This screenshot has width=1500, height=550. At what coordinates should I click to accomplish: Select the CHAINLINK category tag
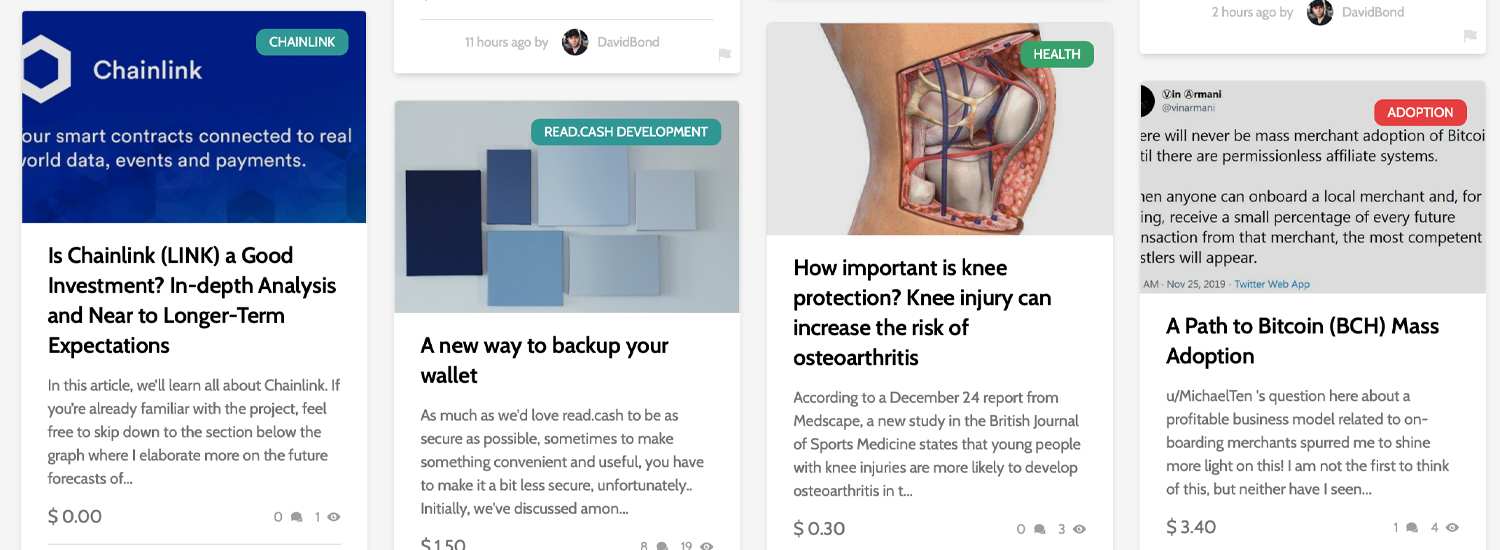[x=302, y=42]
